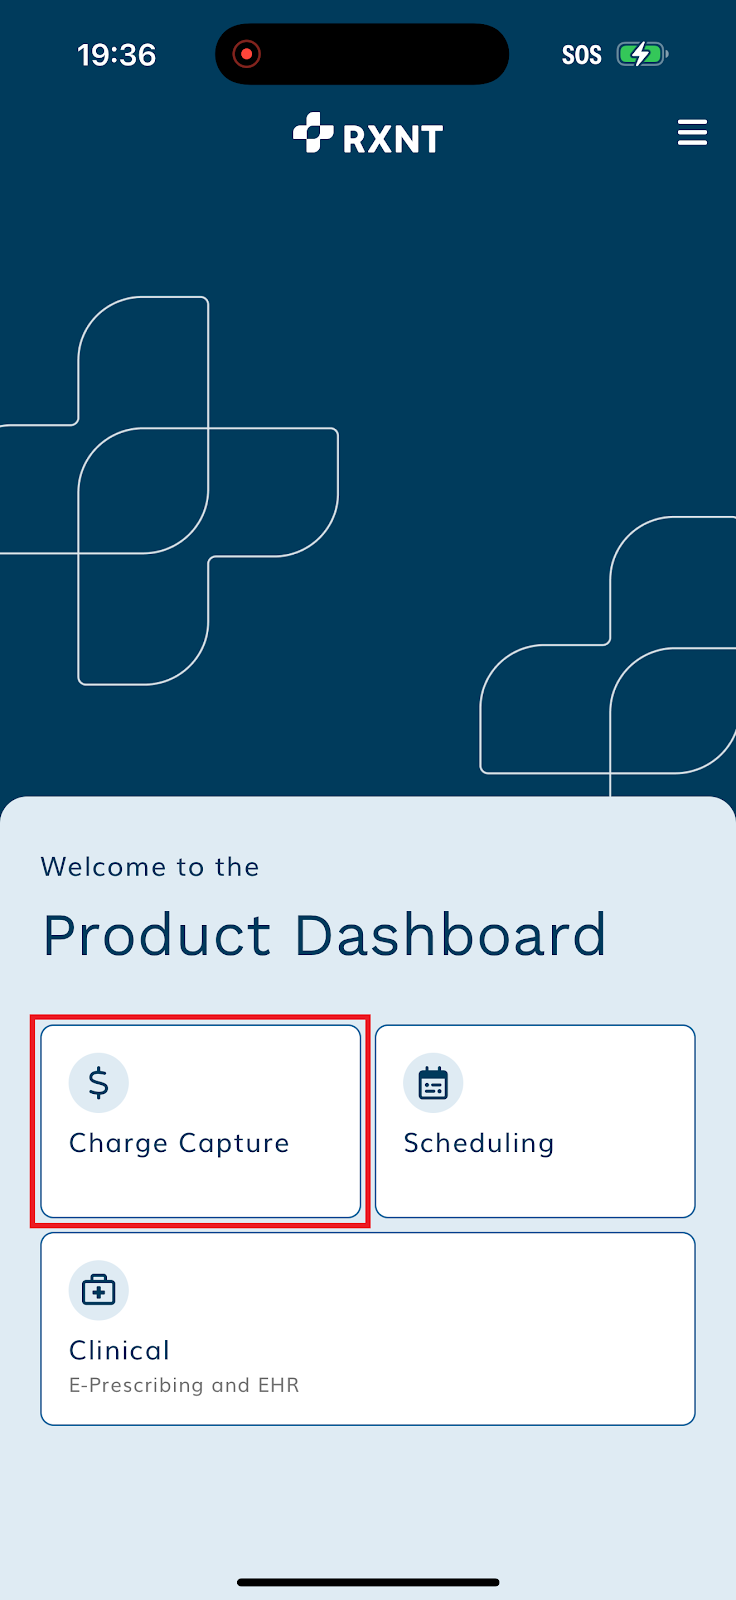The height and width of the screenshot is (1600, 736).
Task: Open the Clinical product label
Action: [119, 1350]
